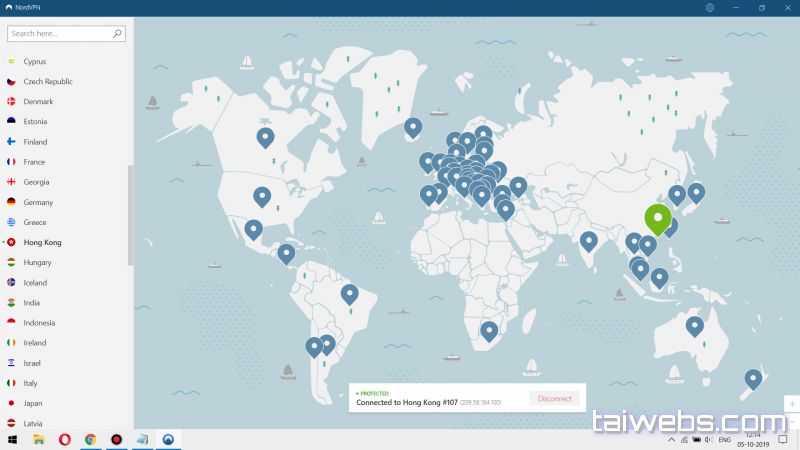Select Germany from the country list
The height and width of the screenshot is (450, 800).
pos(38,202)
